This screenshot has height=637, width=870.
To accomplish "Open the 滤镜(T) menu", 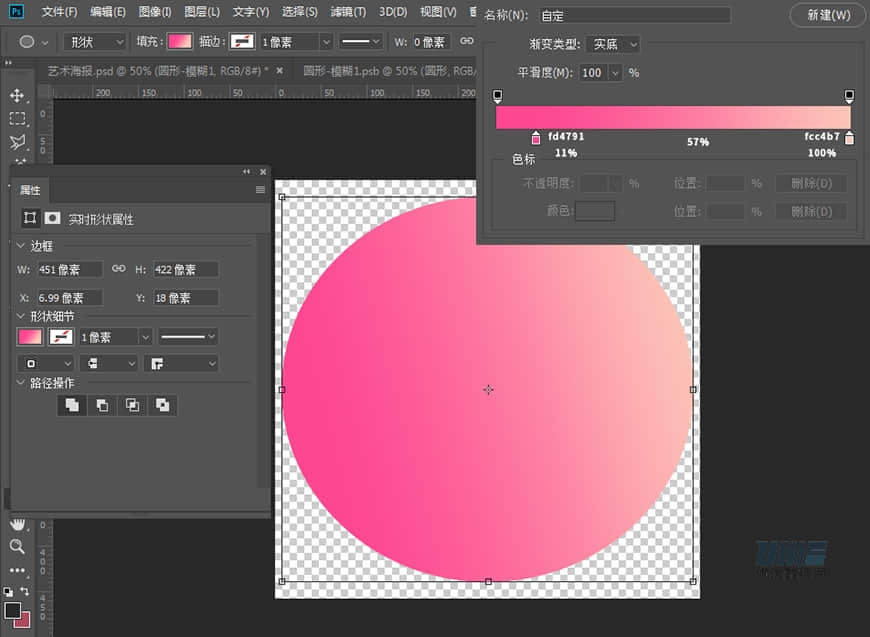I will 347,12.
